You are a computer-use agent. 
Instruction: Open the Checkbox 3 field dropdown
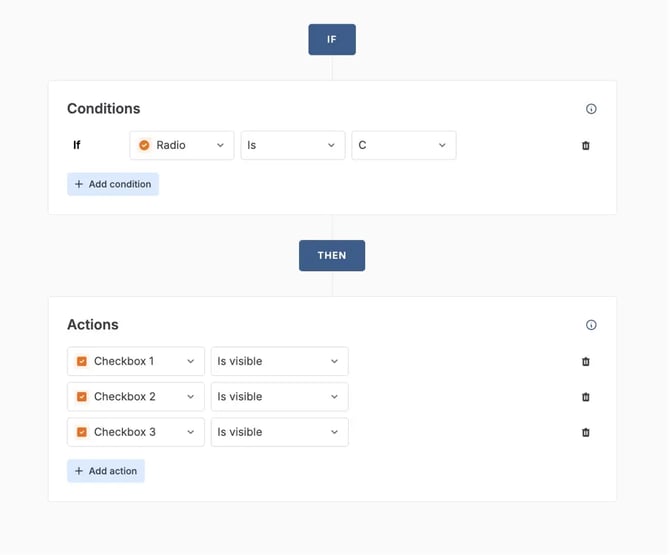(x=136, y=432)
